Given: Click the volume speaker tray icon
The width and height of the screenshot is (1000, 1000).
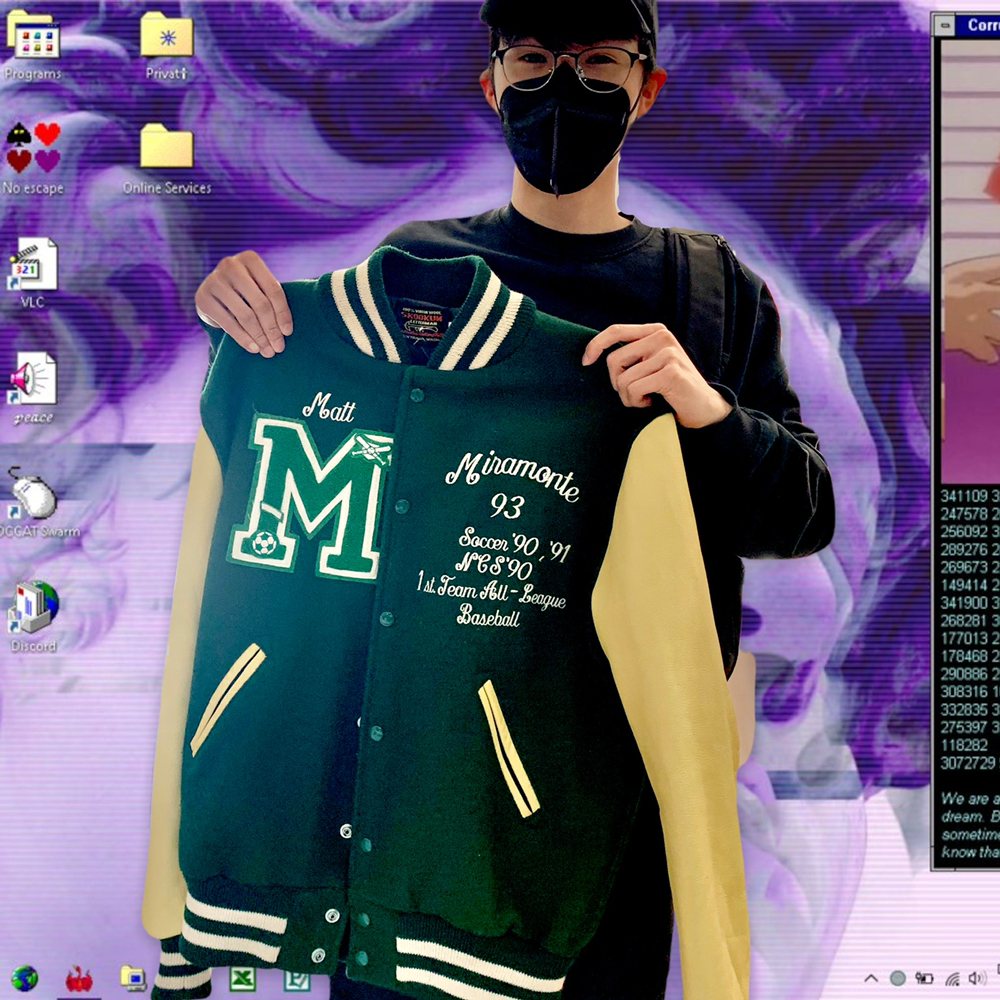Looking at the screenshot, I should click(x=977, y=978).
